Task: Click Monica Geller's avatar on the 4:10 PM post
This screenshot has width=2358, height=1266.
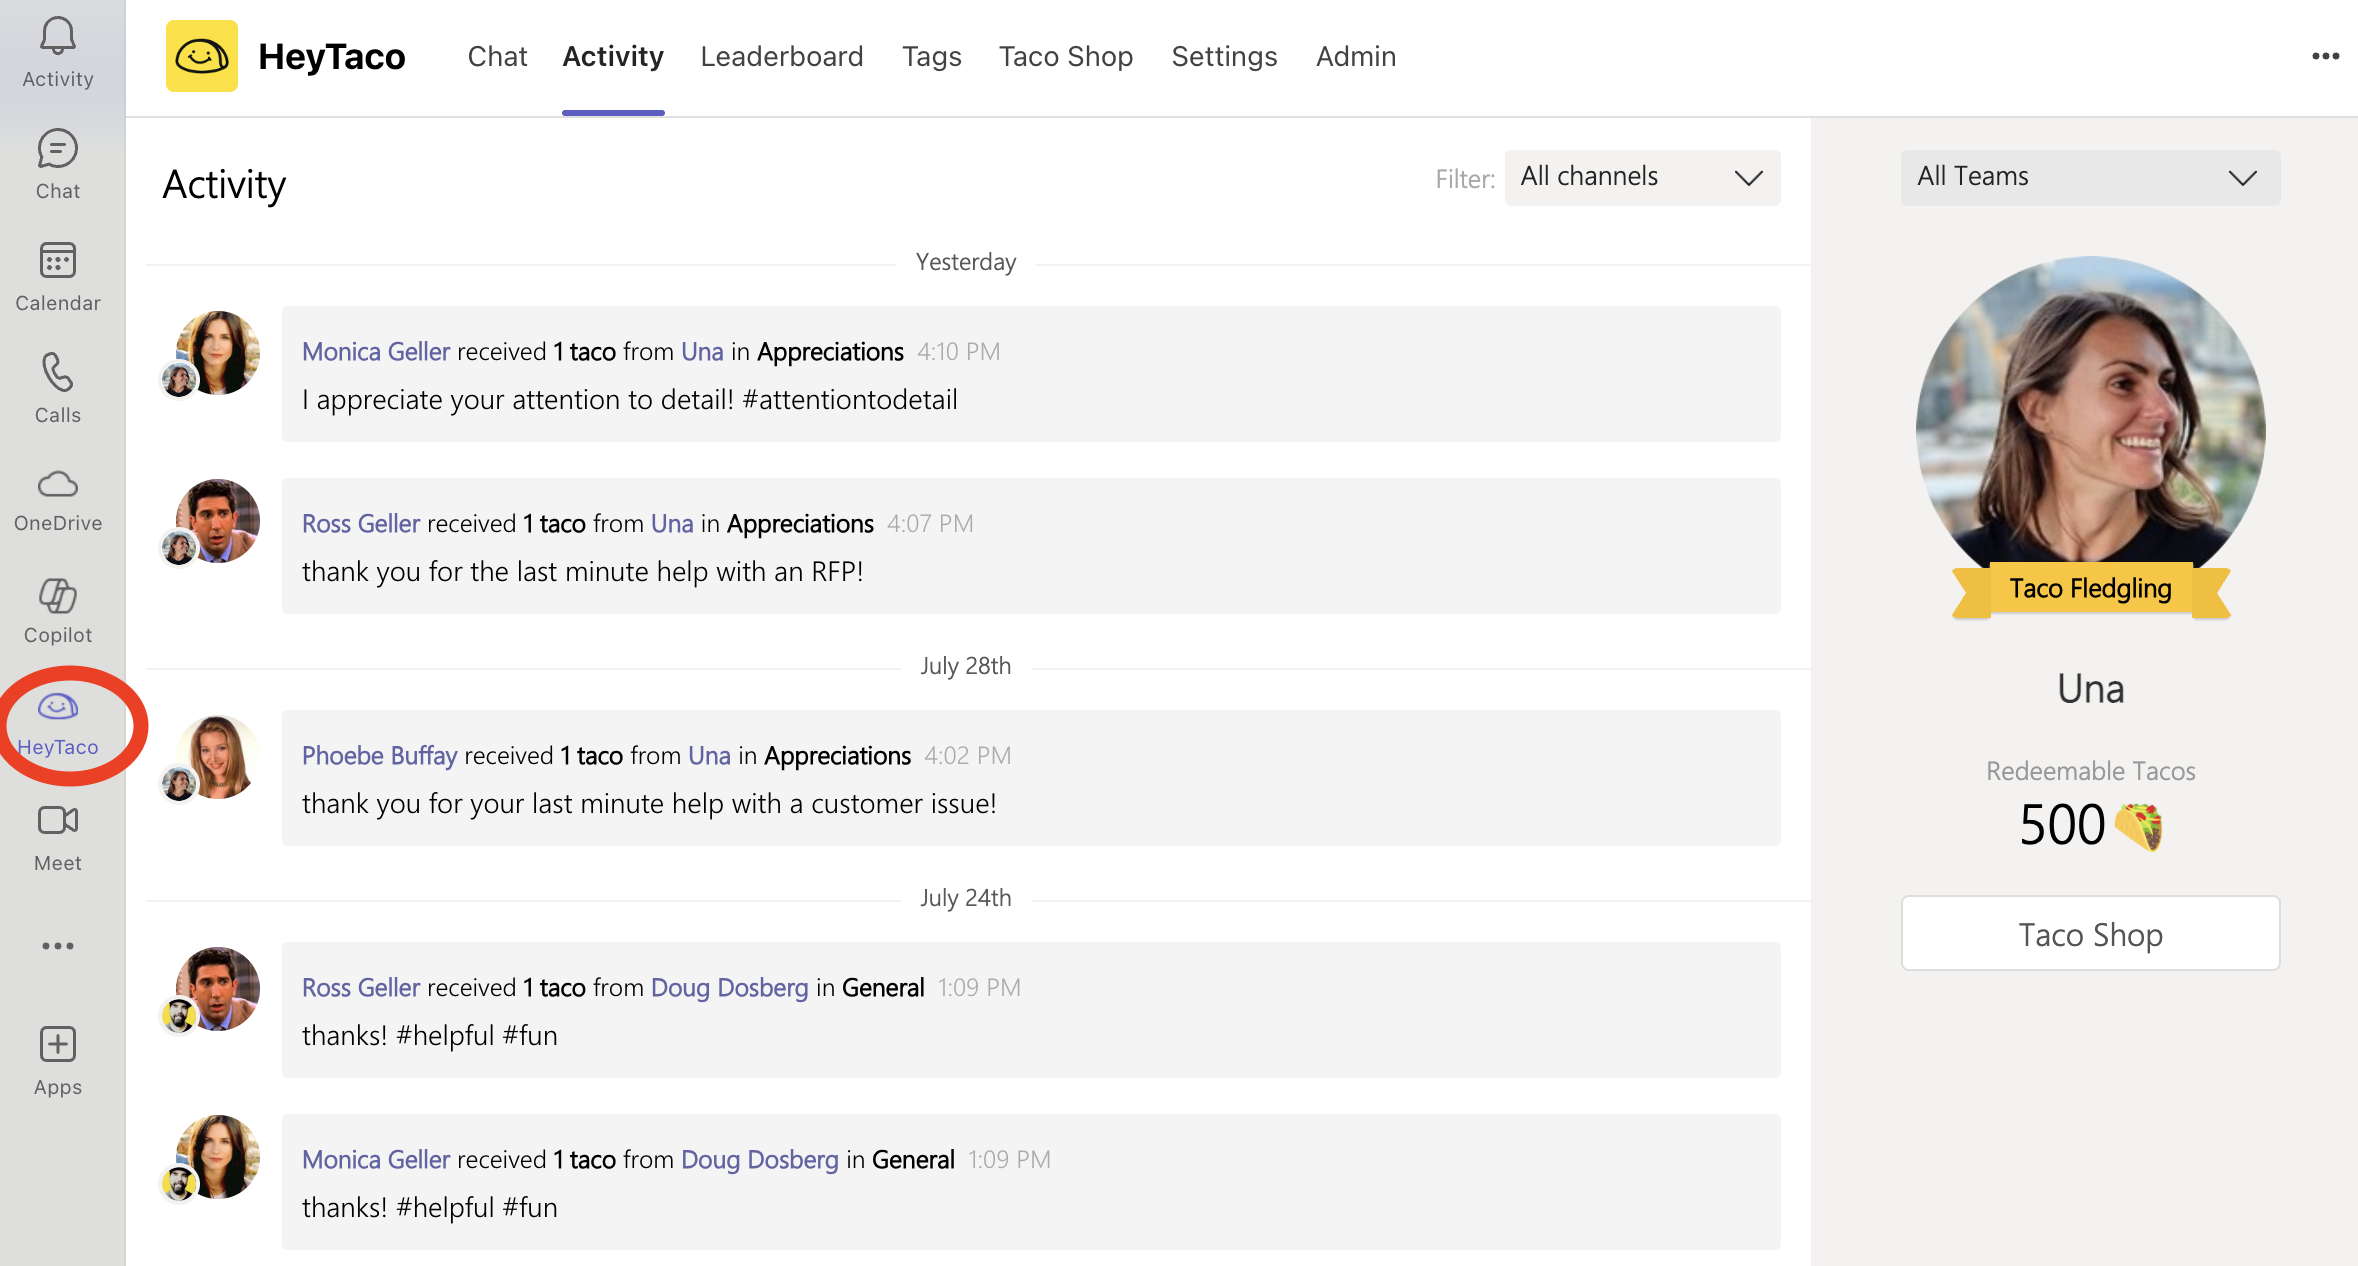Action: 218,352
